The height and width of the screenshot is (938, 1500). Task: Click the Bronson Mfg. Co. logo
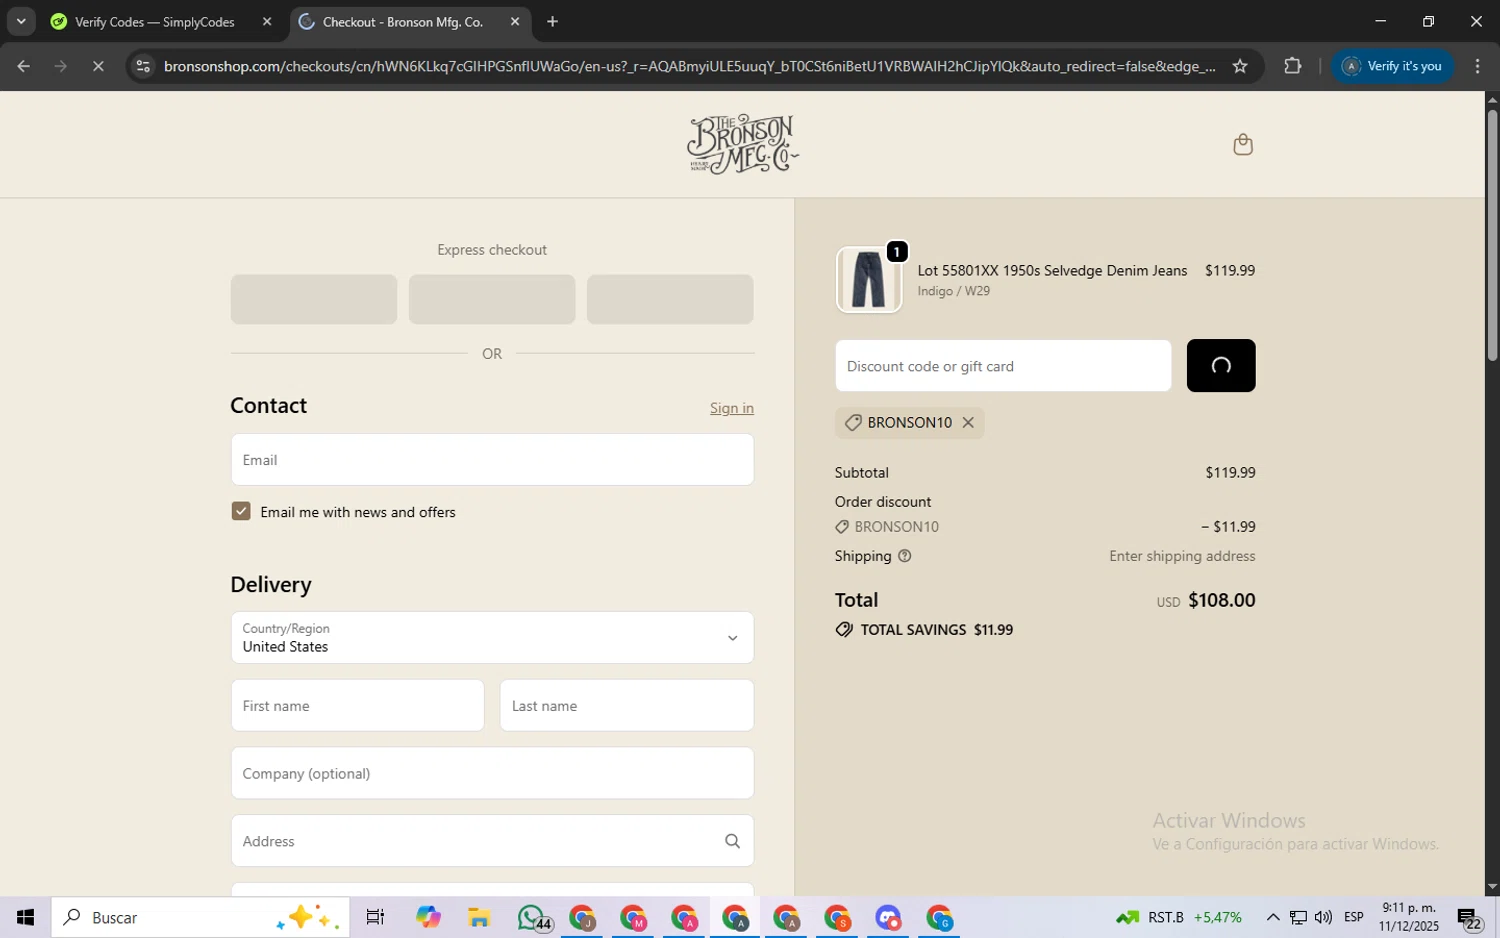[x=742, y=144]
